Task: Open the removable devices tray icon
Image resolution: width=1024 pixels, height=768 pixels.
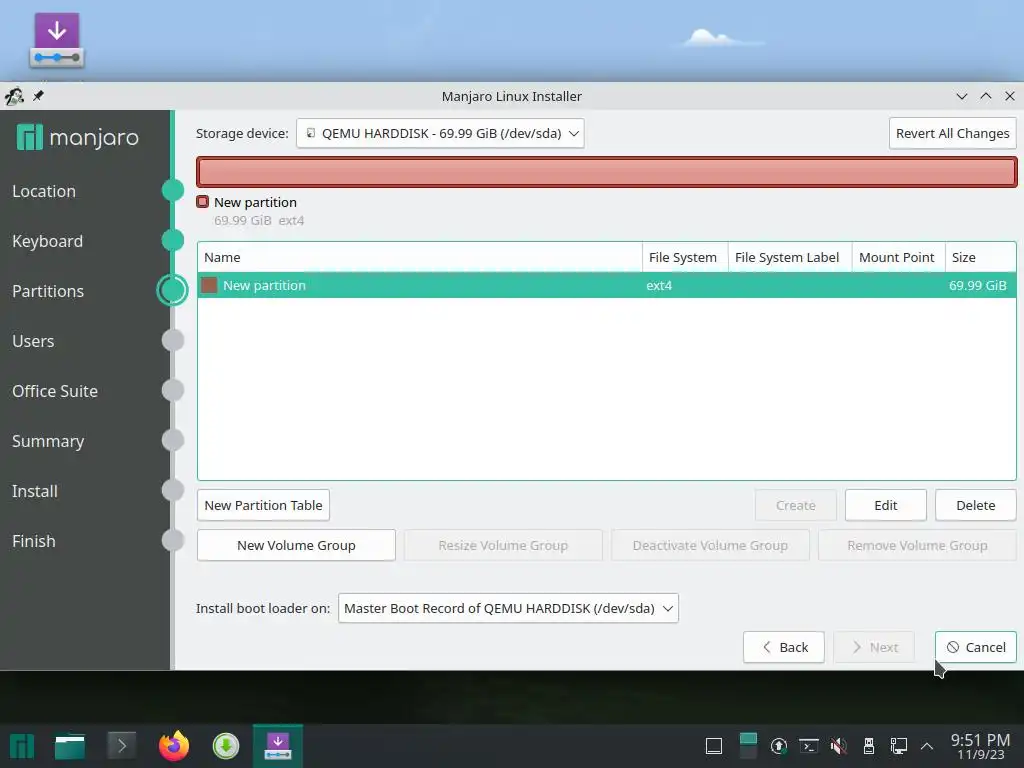Action: pyautogui.click(x=869, y=746)
